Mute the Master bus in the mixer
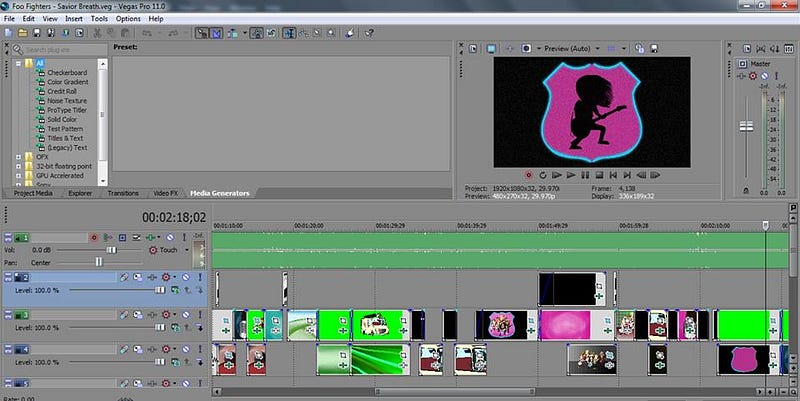The image size is (800, 401). click(764, 76)
